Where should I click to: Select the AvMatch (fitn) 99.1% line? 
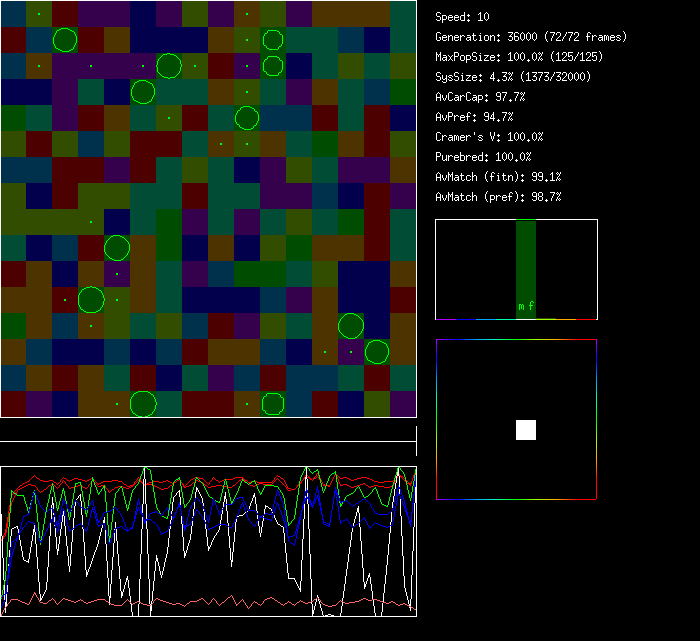click(498, 177)
